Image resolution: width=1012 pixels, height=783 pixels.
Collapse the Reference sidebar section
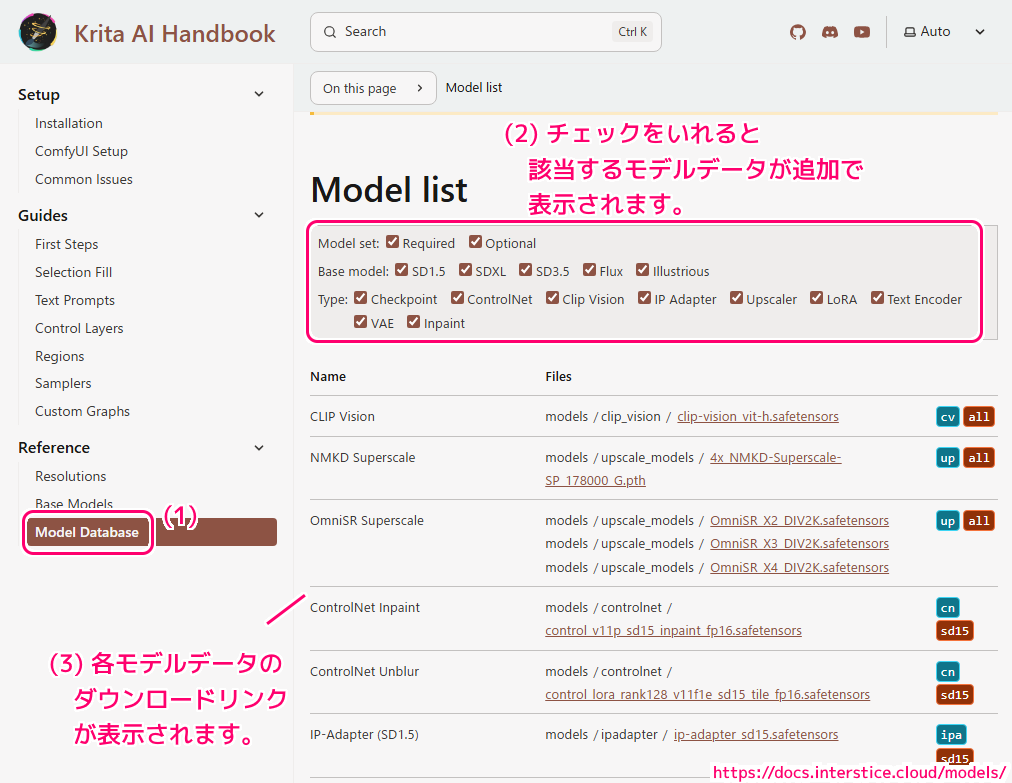click(x=259, y=448)
